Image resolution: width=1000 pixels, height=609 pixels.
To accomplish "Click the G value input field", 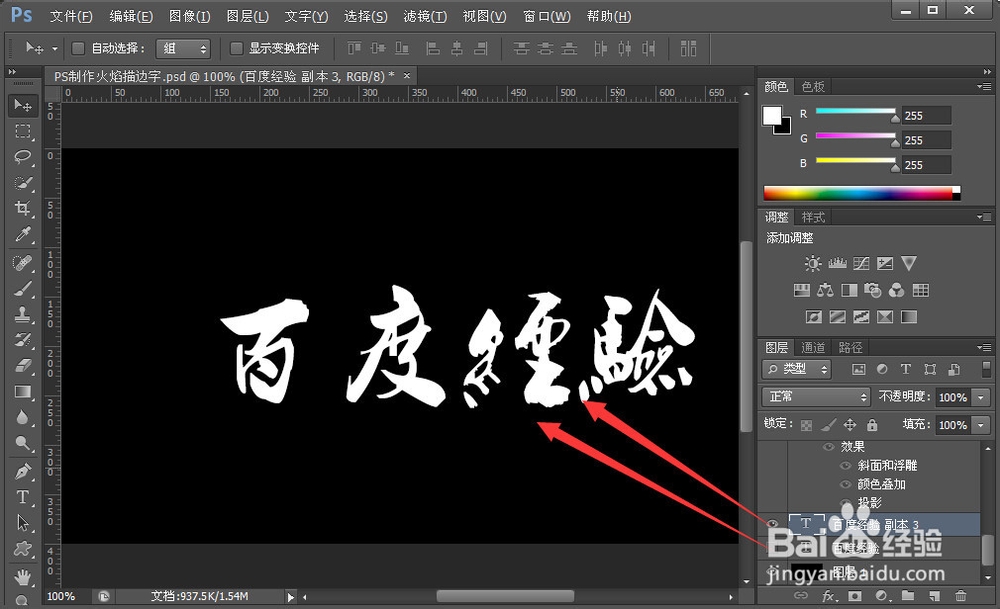I will (926, 140).
